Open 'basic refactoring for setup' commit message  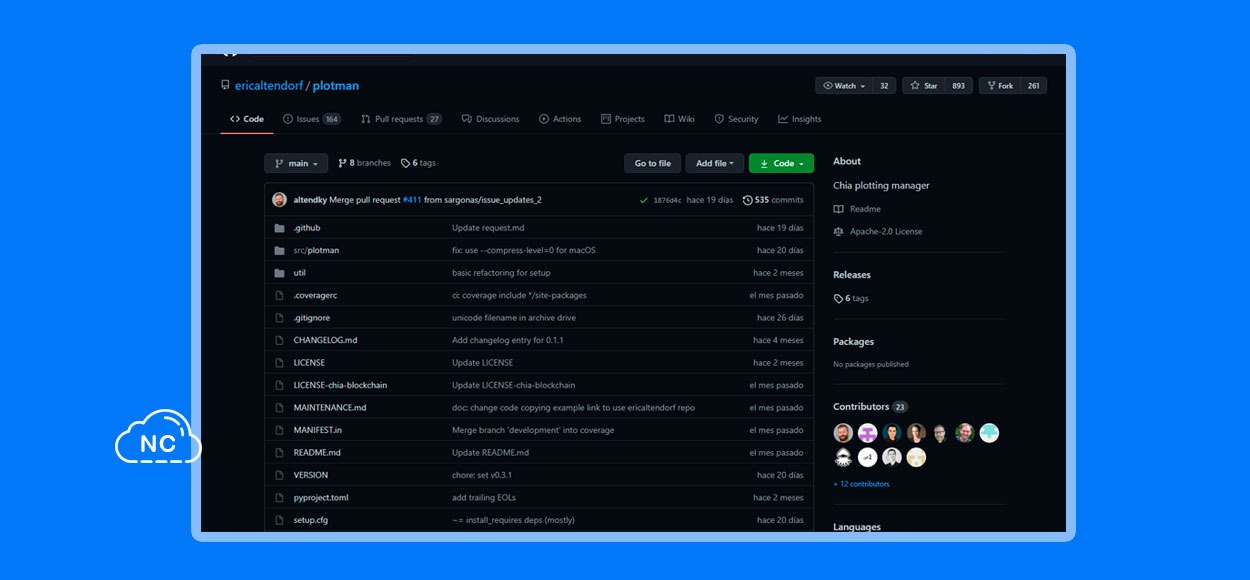[501, 273]
